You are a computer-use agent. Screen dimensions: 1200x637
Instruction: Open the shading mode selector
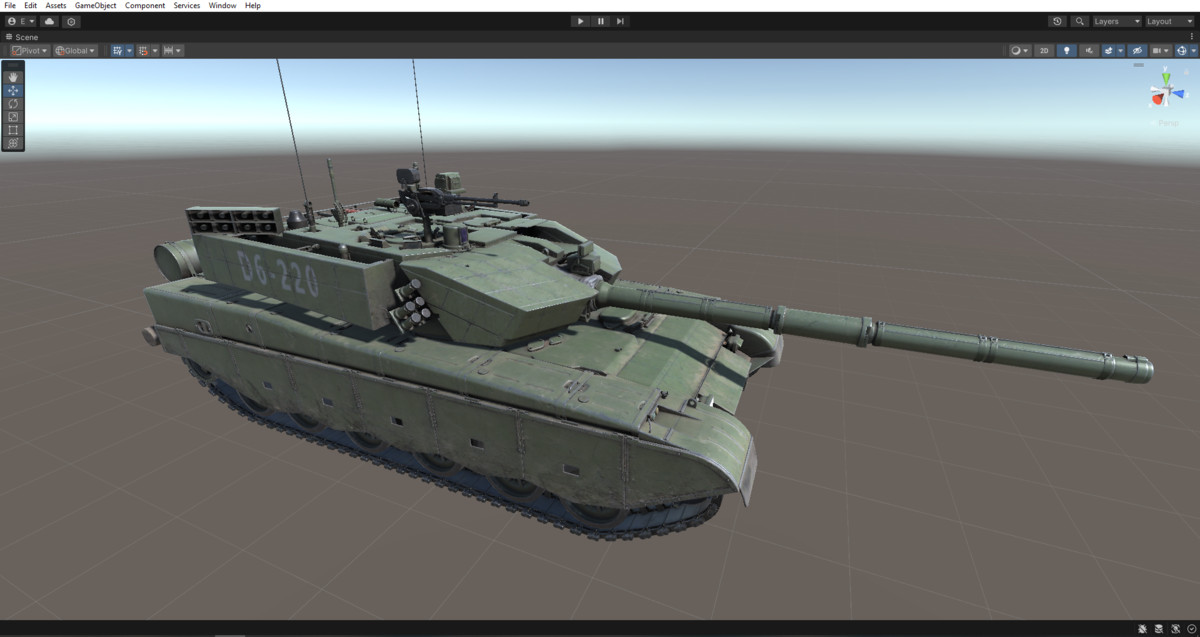pyautogui.click(x=1017, y=50)
